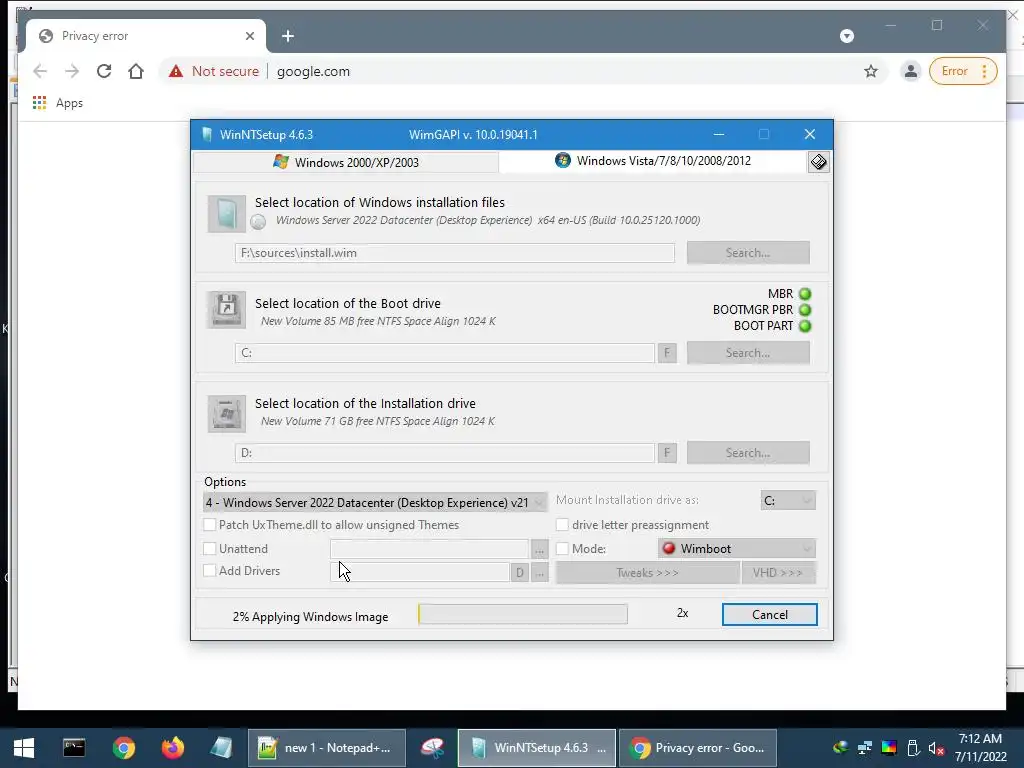Viewport: 1024px width, 768px height.
Task: Click the Installation drive icon
Action: pyautogui.click(x=227, y=413)
